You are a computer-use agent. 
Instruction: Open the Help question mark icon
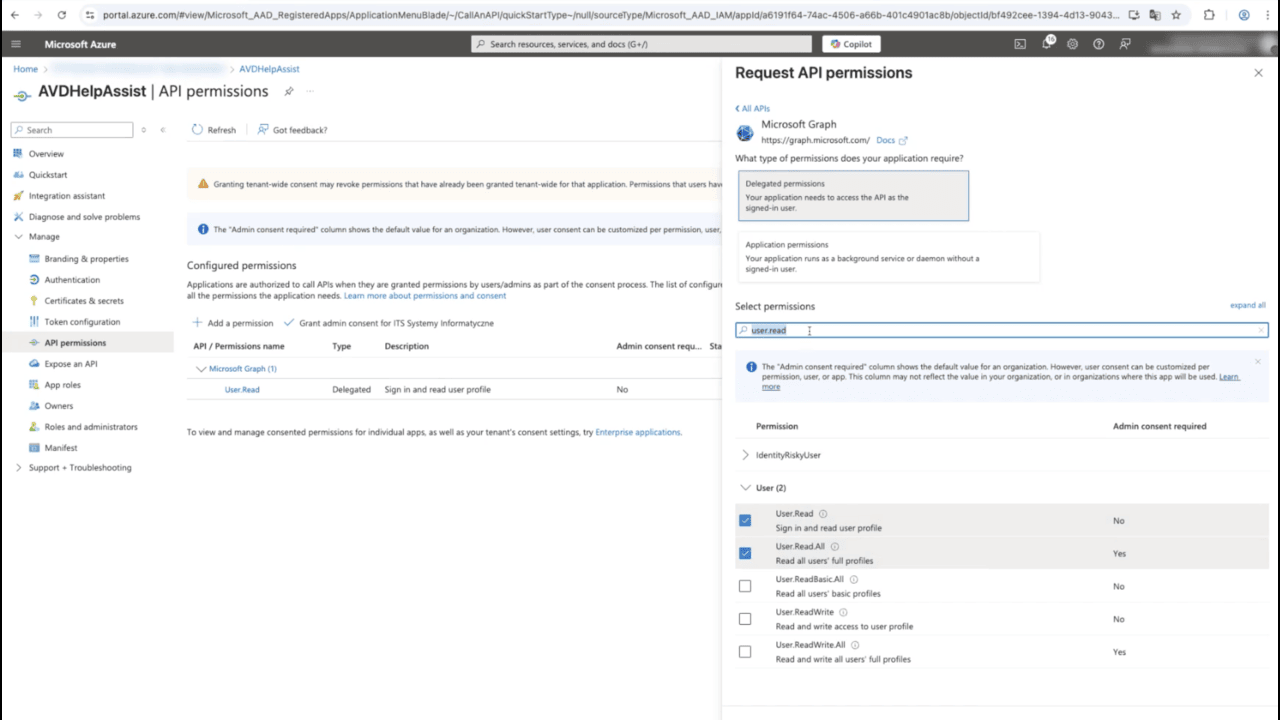point(1099,44)
